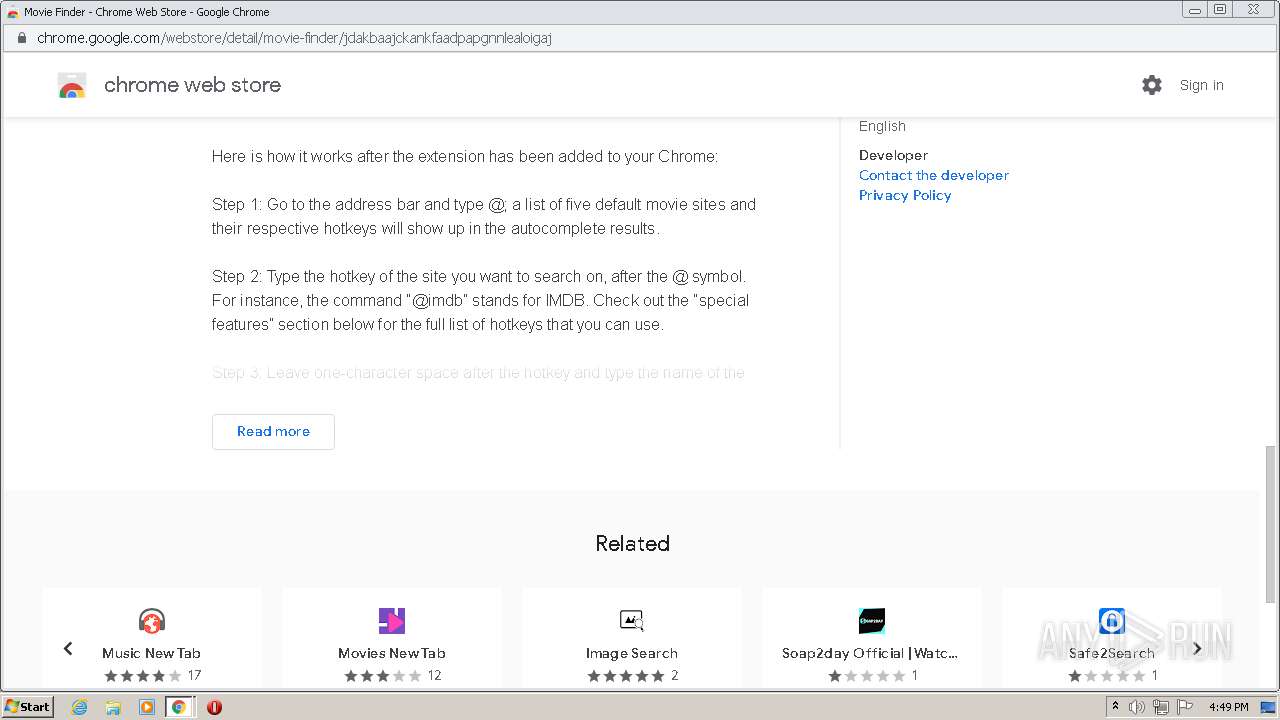Click the 'Here is how it works' sentence
1280x720 pixels.
(465, 156)
